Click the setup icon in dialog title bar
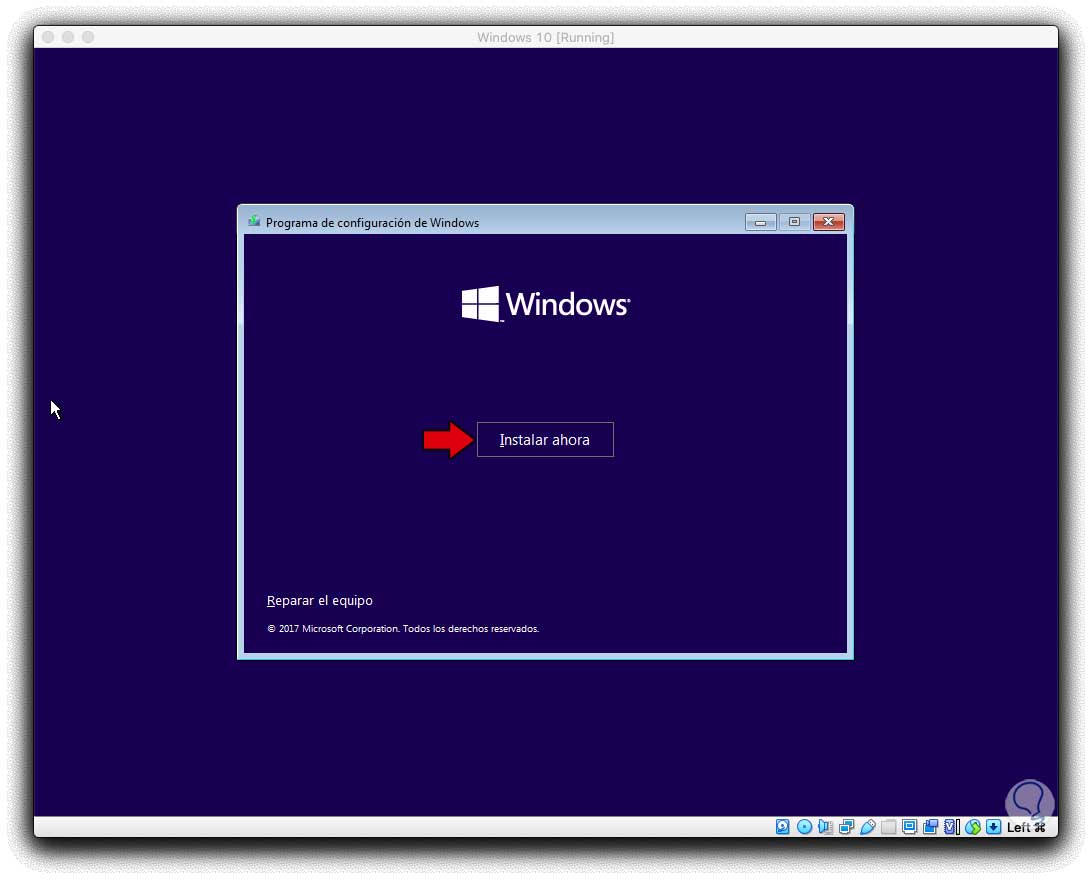 coord(254,221)
